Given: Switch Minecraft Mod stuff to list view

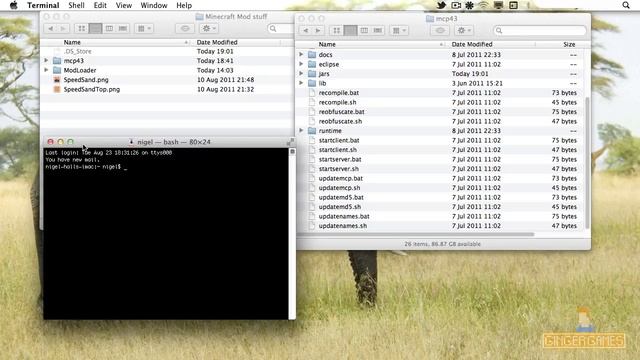Looking at the screenshot, I should (96, 28).
